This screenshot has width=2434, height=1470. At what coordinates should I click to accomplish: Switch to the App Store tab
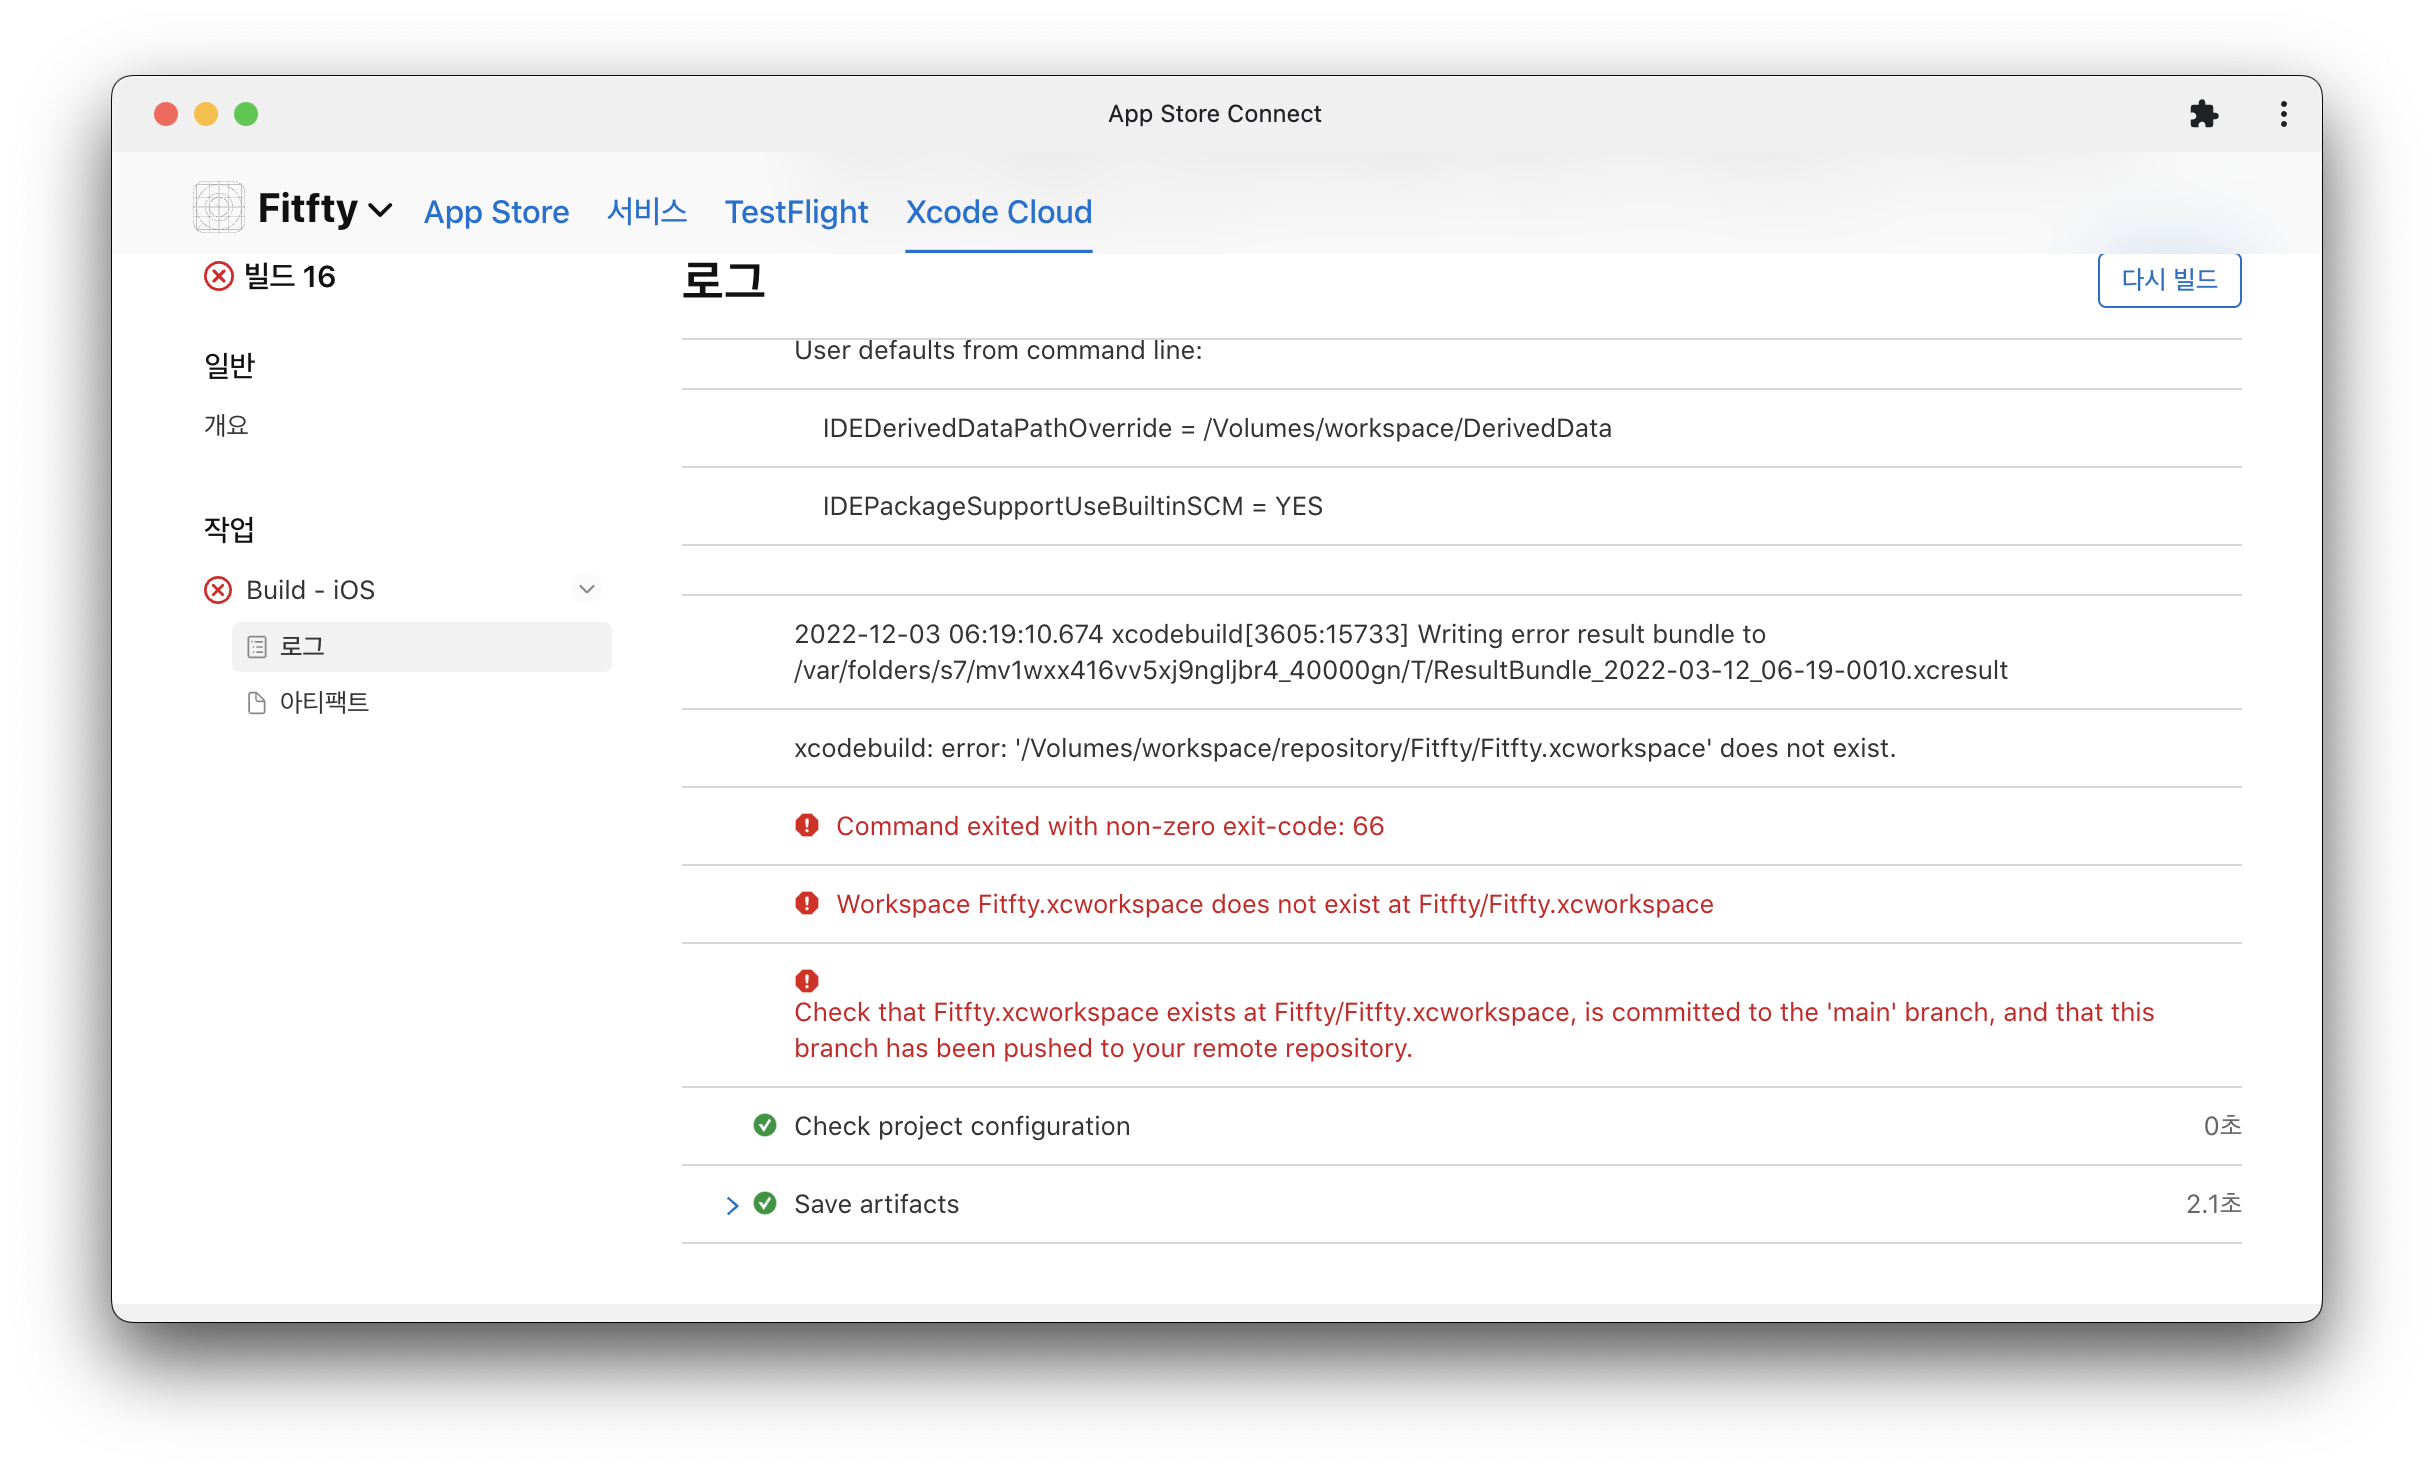(496, 212)
